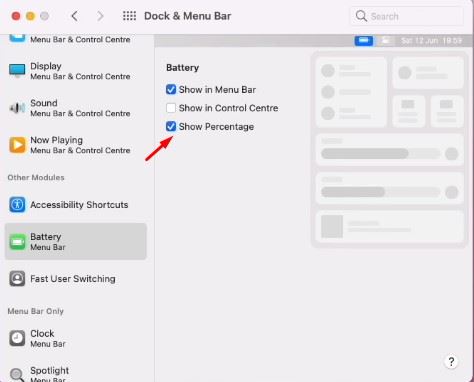Click the search magnifier icon

point(361,16)
